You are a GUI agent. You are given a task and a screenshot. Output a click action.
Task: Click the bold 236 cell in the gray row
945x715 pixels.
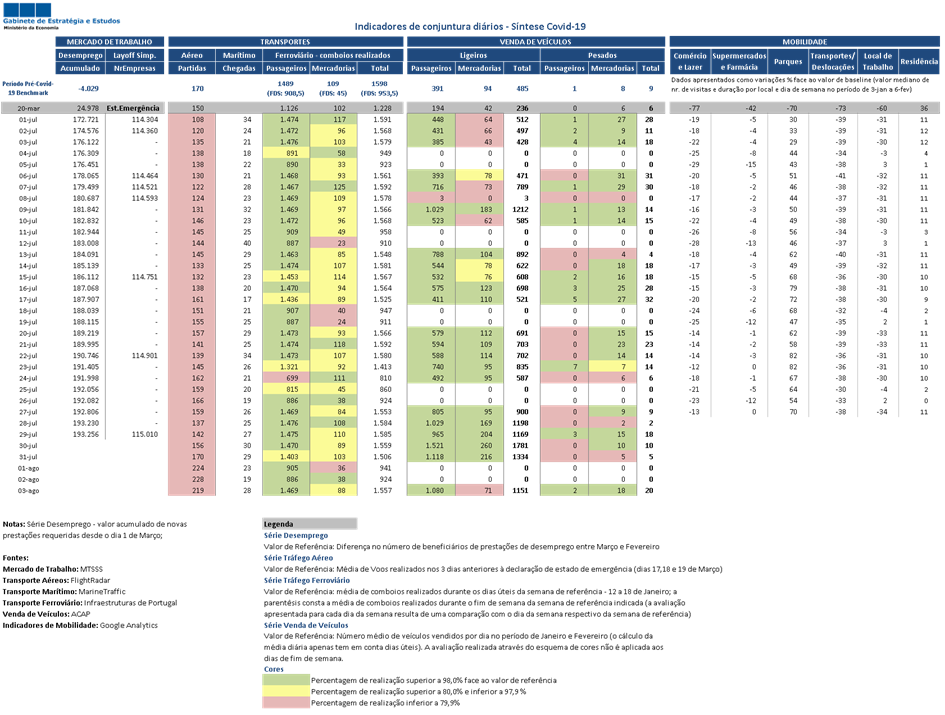click(521, 108)
